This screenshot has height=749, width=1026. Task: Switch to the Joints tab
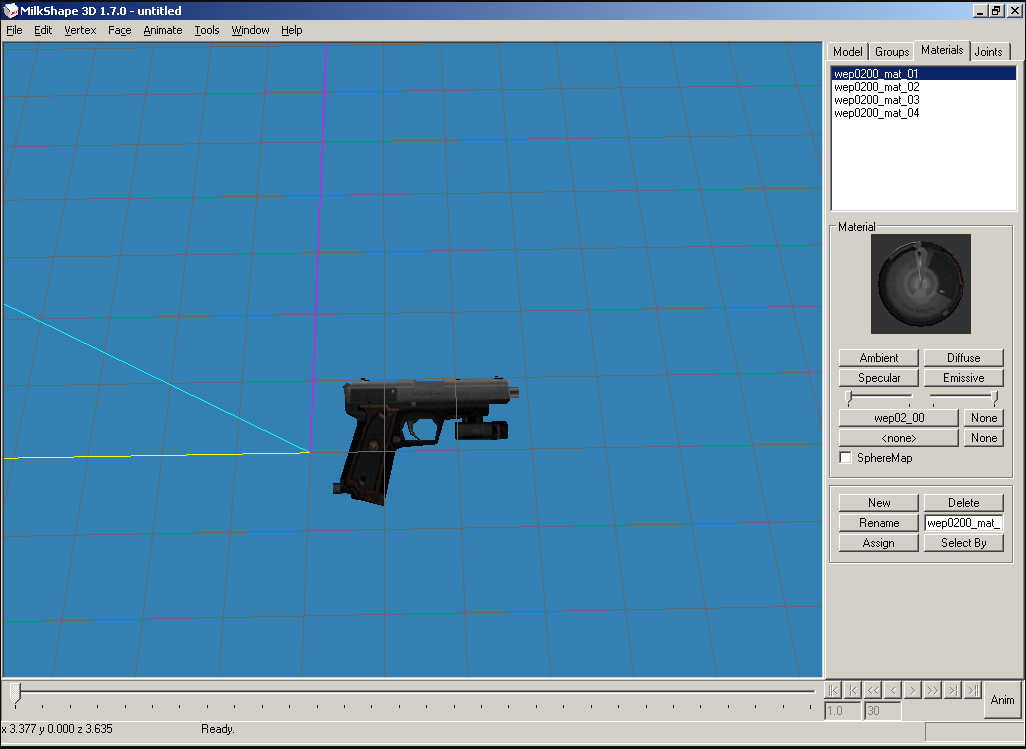point(988,52)
